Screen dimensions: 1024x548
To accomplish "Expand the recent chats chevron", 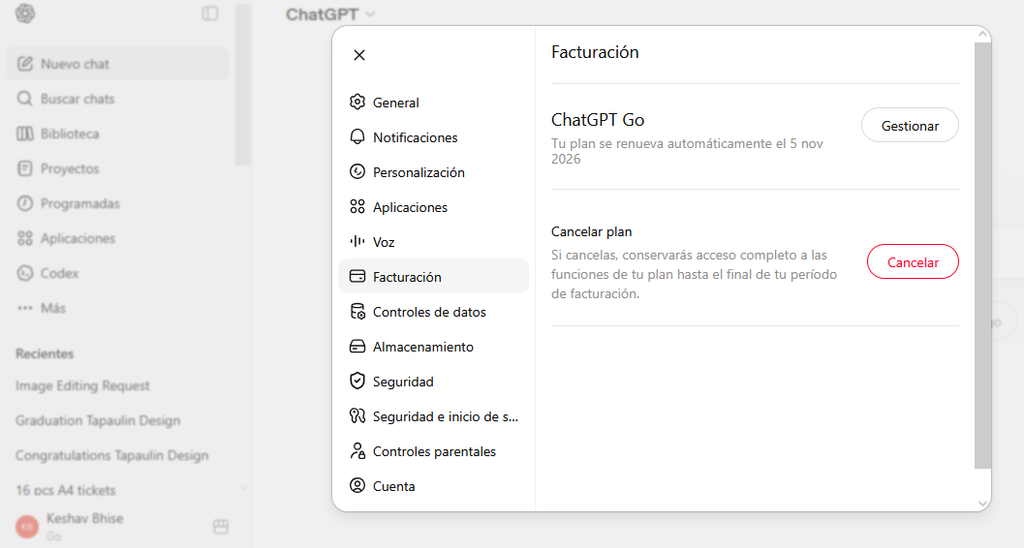I will [x=244, y=487].
